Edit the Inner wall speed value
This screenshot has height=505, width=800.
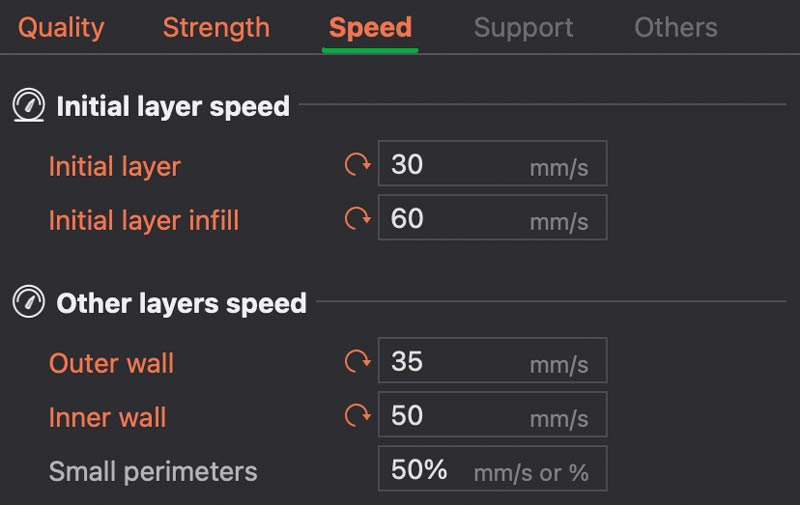click(x=455, y=416)
